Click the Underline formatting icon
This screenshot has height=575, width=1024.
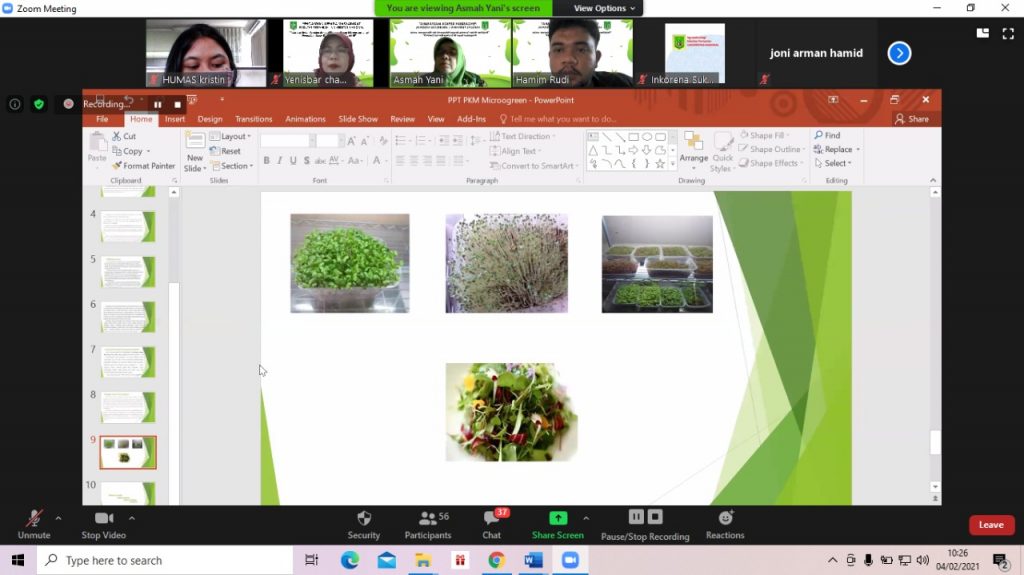293,161
